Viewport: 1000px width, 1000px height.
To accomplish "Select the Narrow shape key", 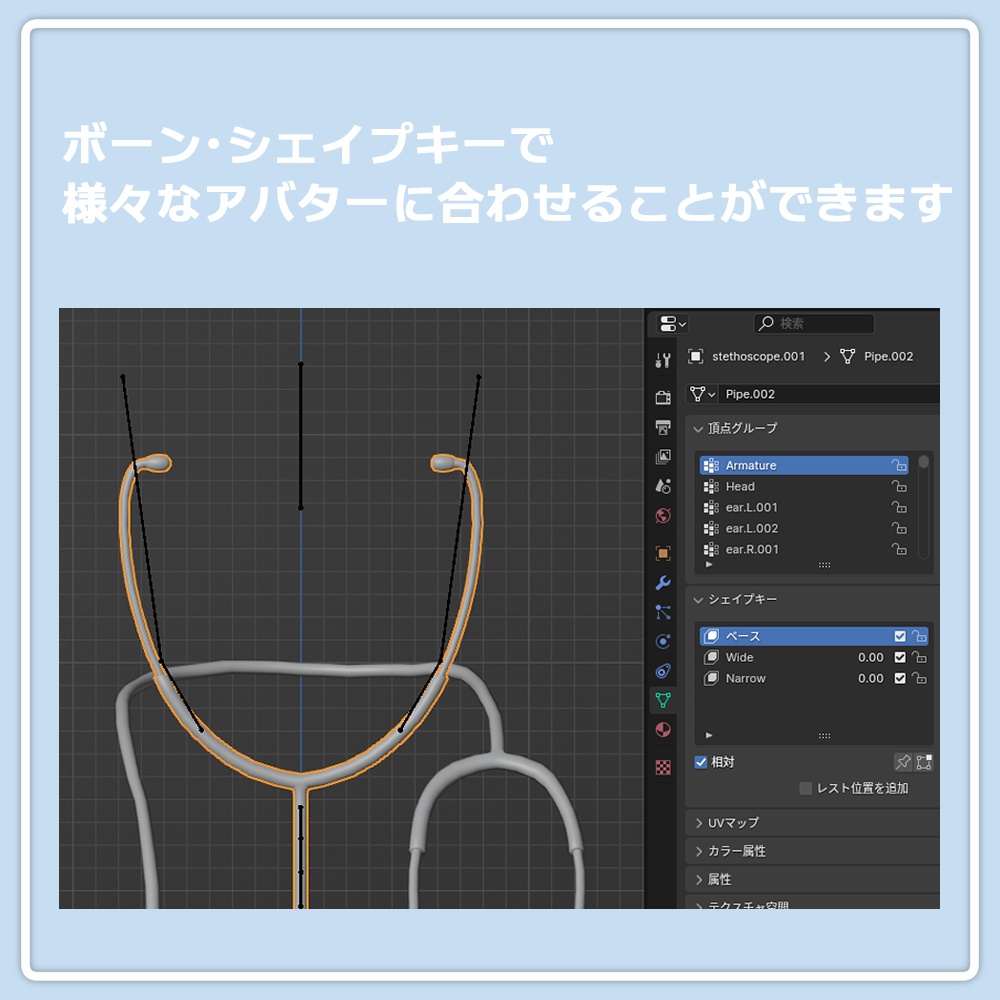I will [x=814, y=678].
